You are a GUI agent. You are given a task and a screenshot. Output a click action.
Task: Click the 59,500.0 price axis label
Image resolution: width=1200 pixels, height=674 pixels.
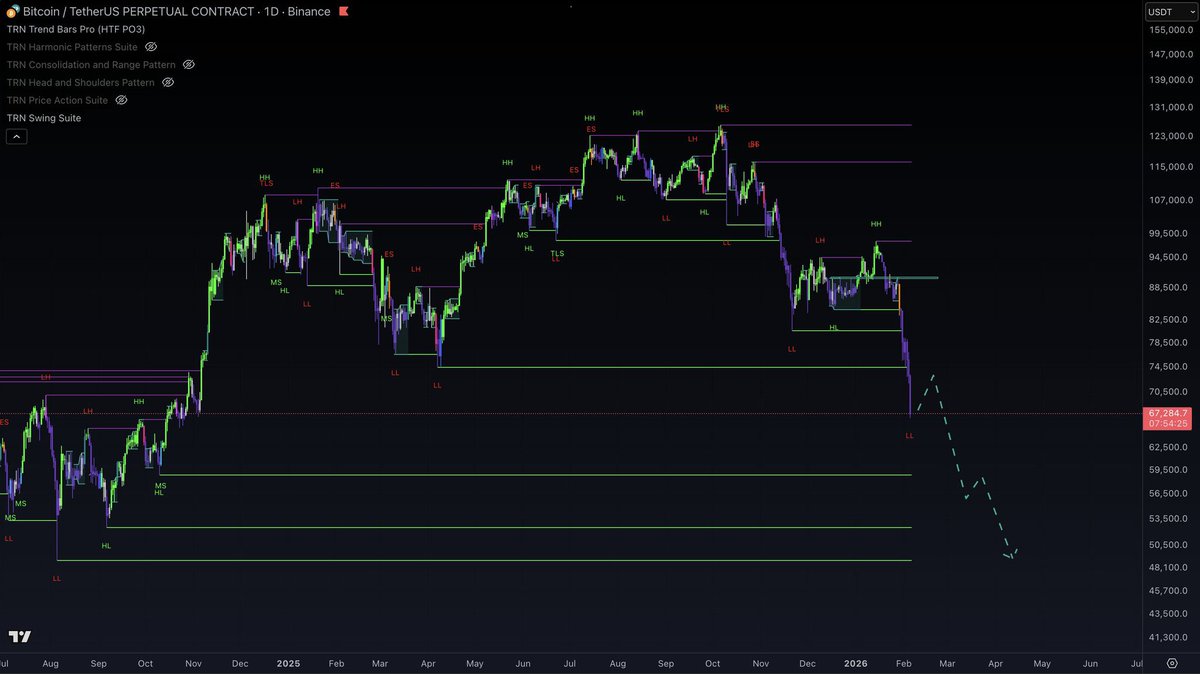(1168, 468)
